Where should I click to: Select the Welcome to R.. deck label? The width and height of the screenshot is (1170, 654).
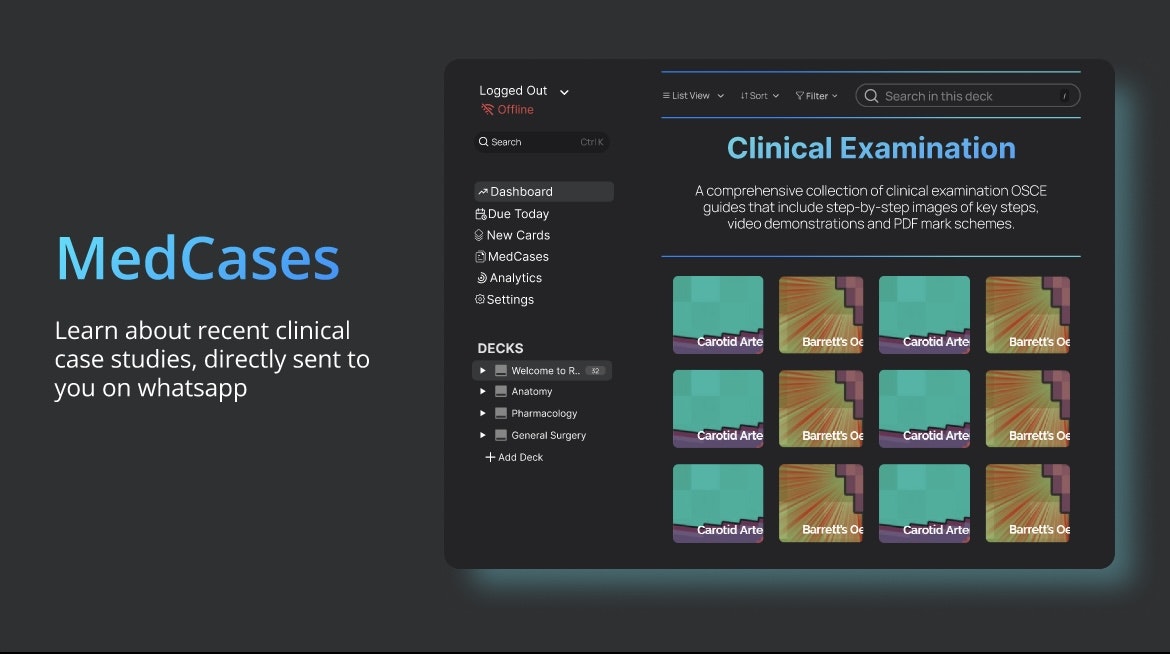545,371
